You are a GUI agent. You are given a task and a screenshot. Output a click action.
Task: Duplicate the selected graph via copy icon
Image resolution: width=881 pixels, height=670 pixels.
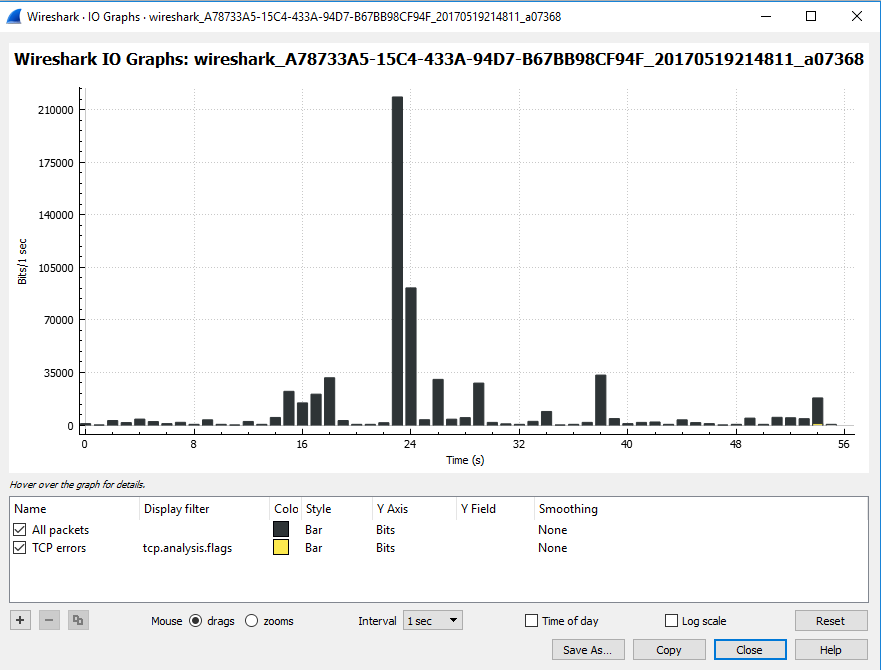click(x=78, y=621)
